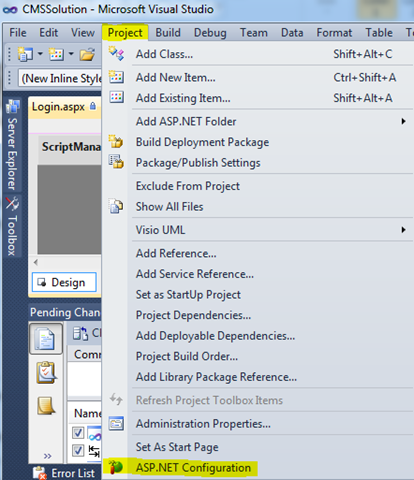This screenshot has width=414, height=480.
Task: Choose Show All Files
Action: click(257, 207)
